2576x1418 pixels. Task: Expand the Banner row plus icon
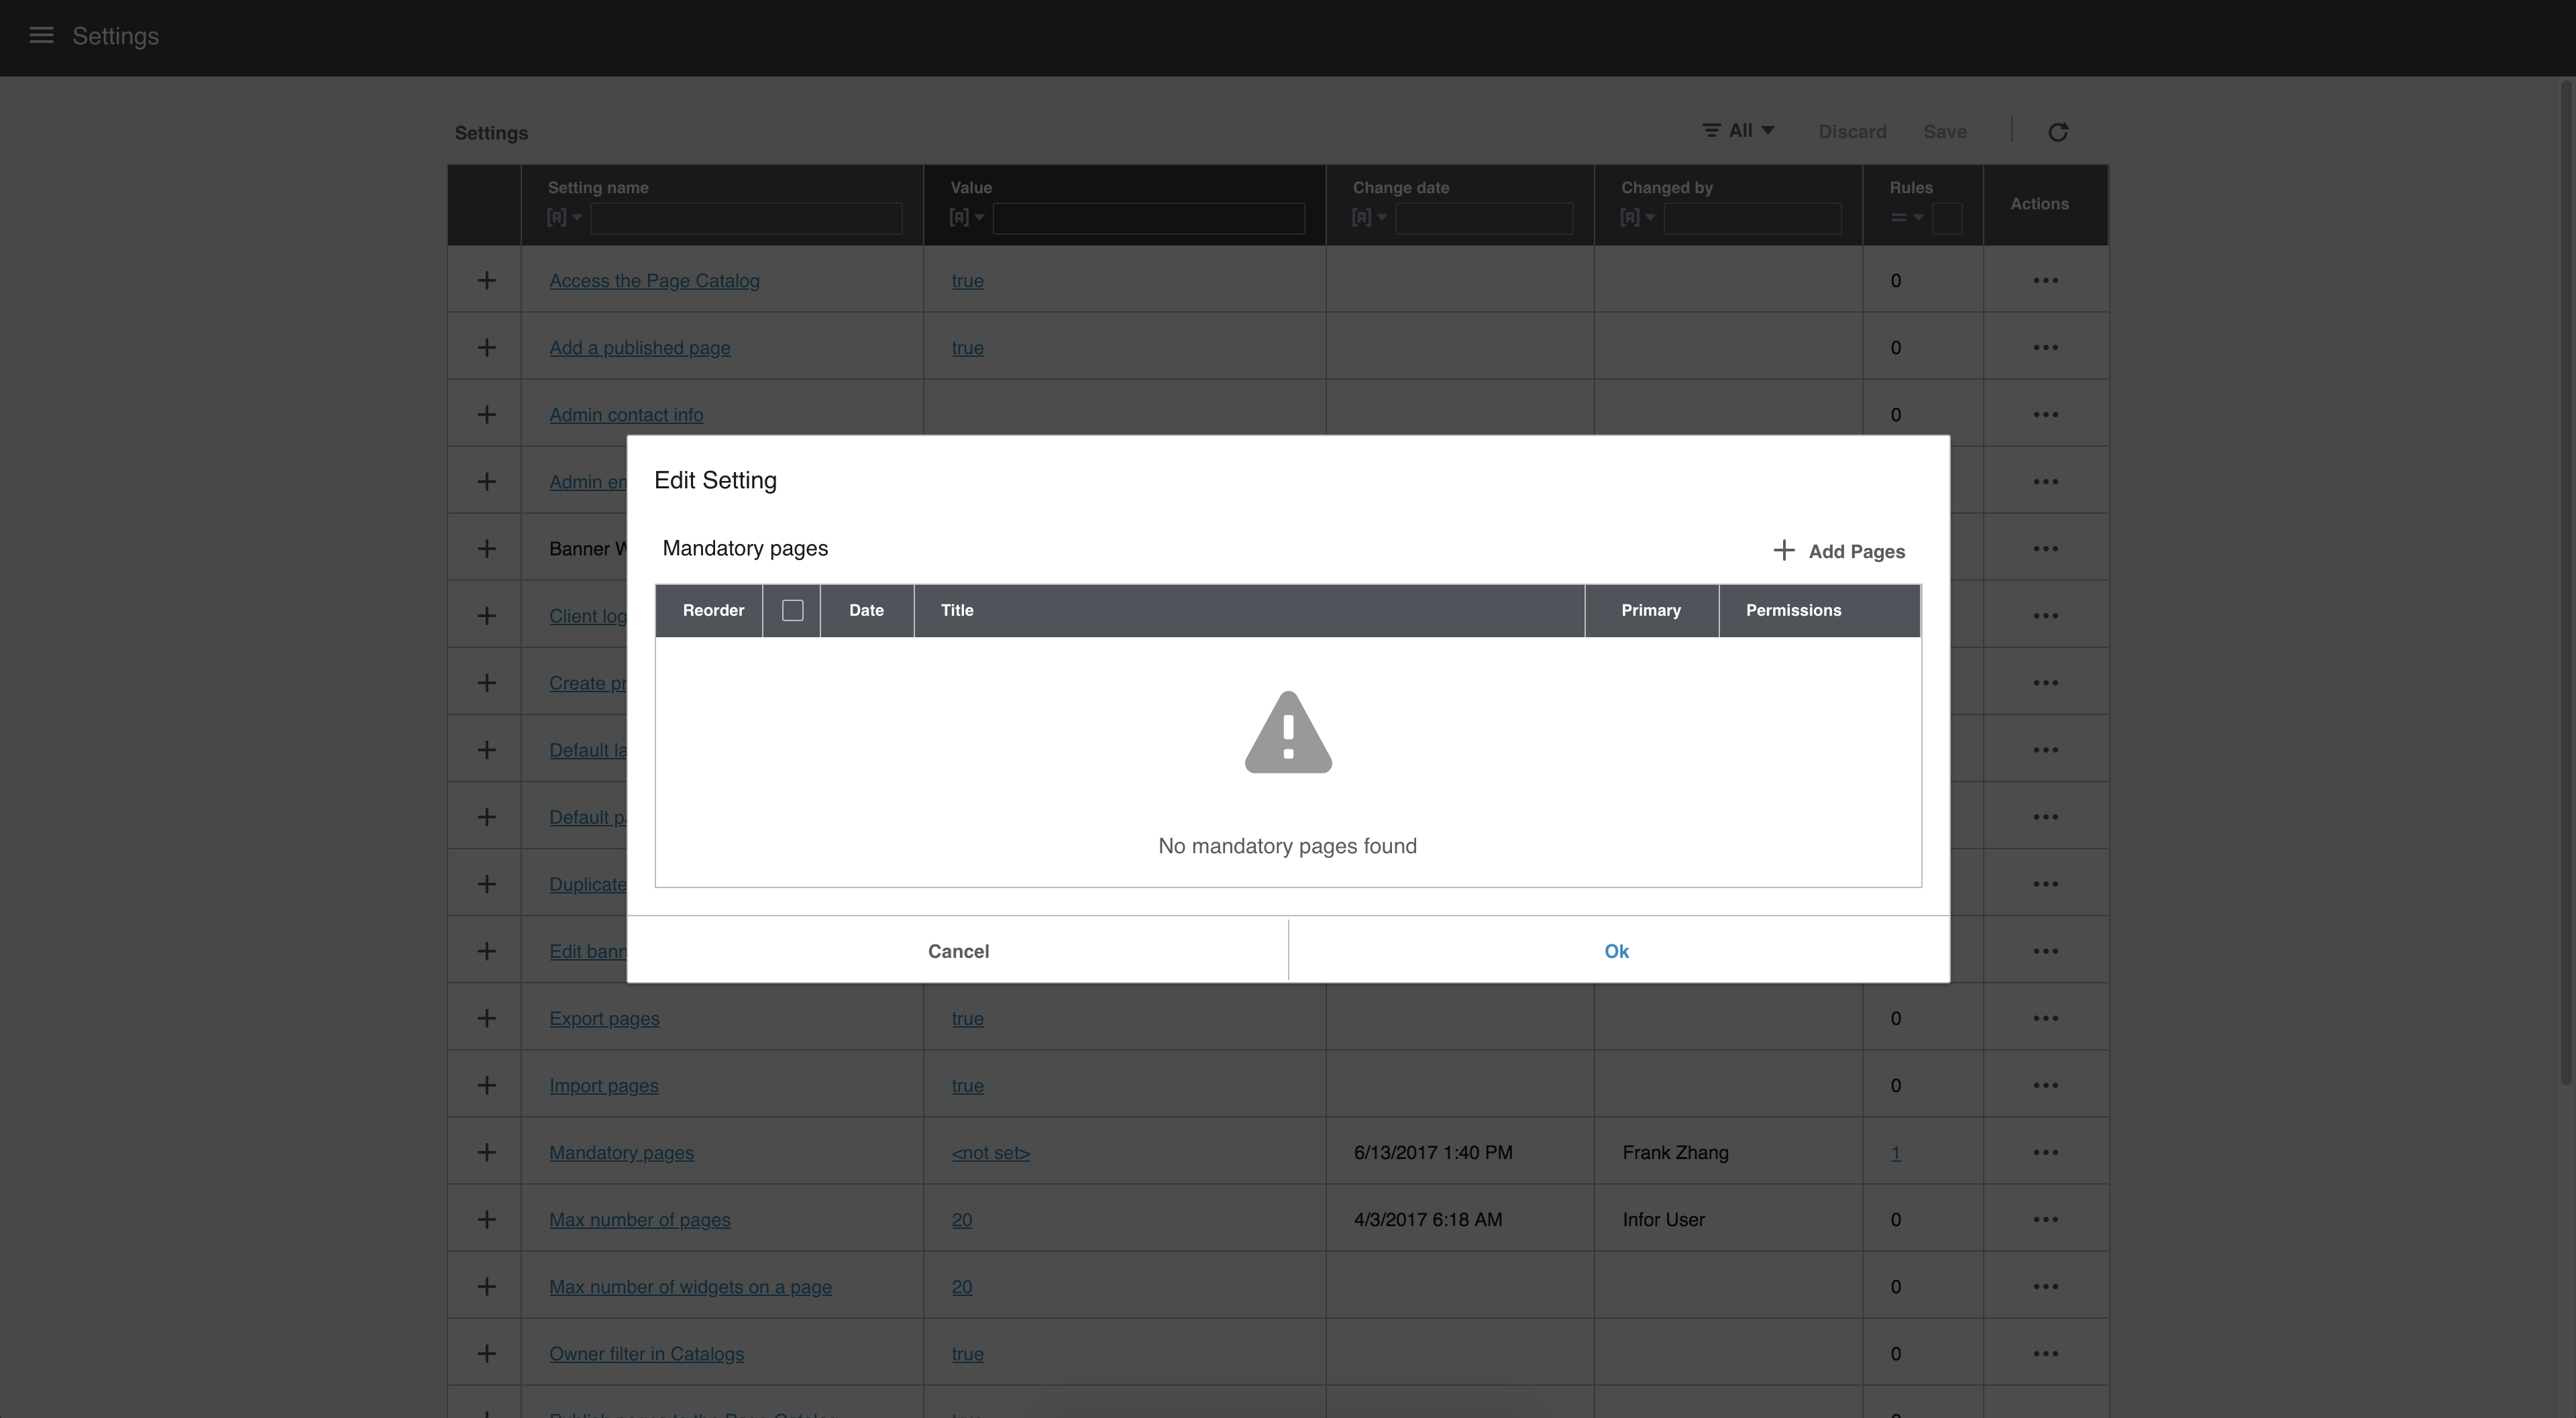[486, 549]
